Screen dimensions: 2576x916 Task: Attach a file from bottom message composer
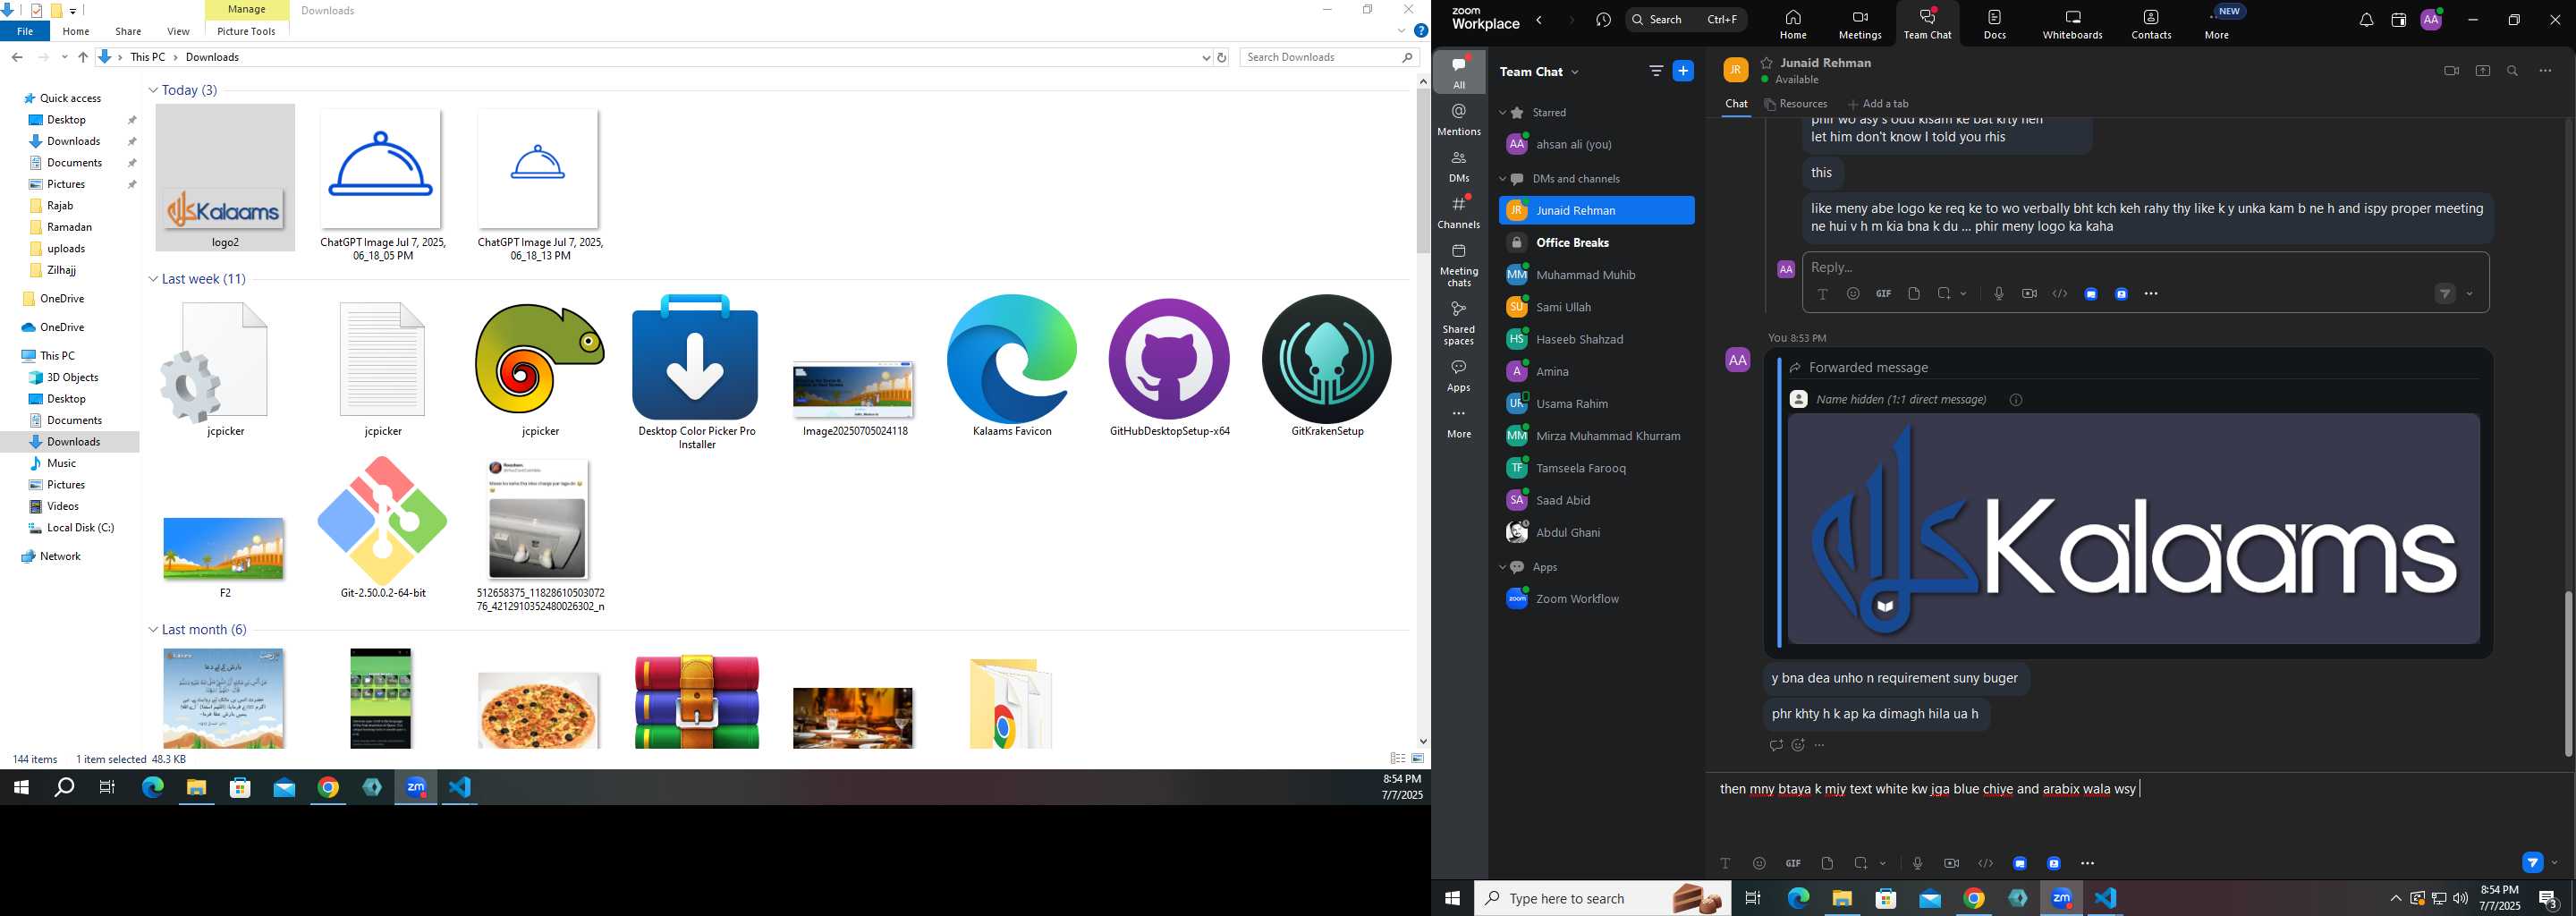(1827, 863)
